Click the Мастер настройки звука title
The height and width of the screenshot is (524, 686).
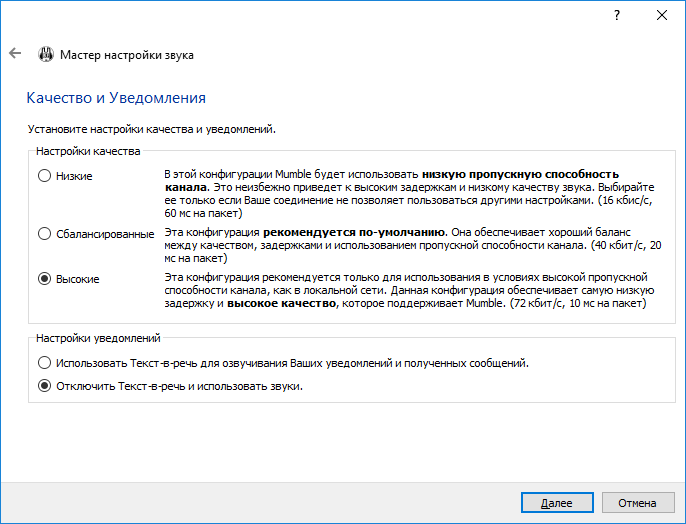point(127,55)
